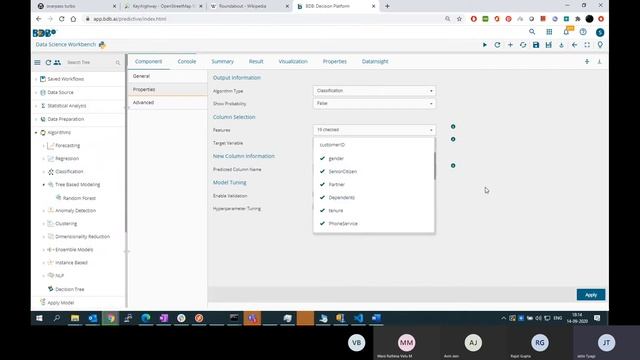Expand the Saved Workflows tree node
The width and height of the screenshot is (640, 360).
[36, 79]
